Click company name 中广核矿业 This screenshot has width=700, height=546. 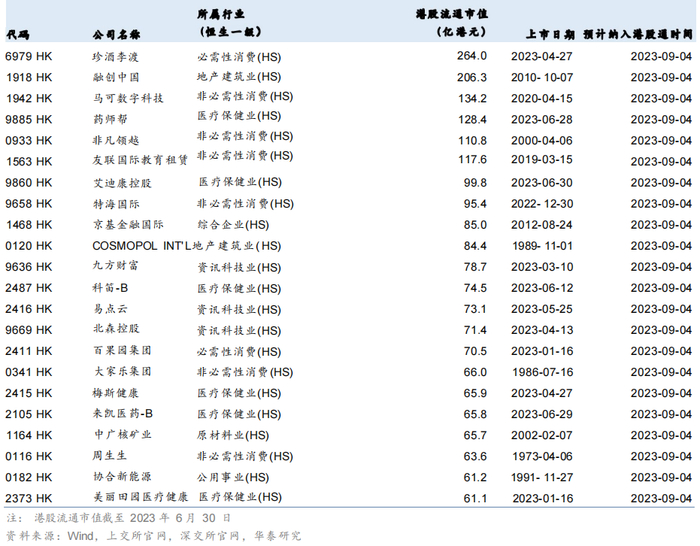122,435
